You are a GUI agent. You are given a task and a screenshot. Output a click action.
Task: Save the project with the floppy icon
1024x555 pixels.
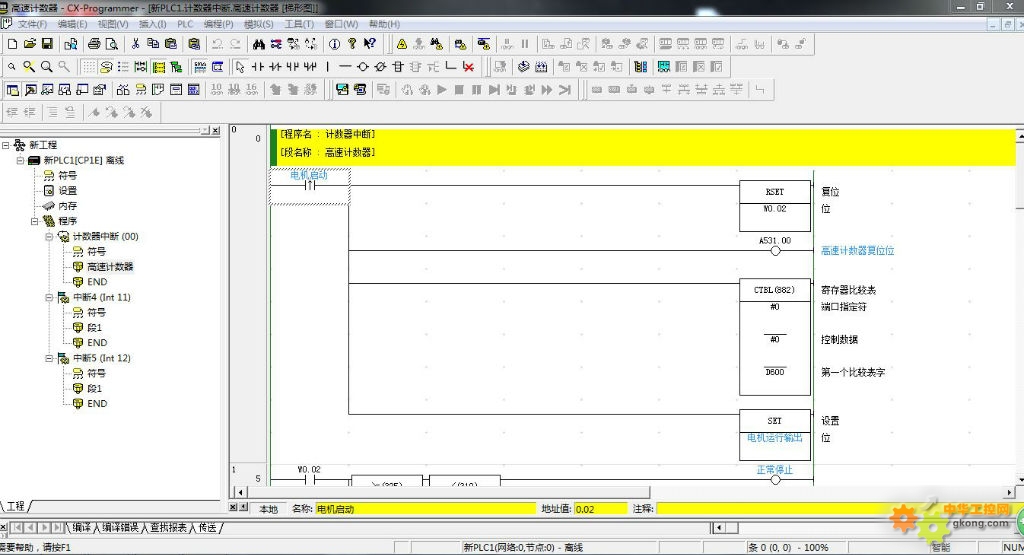pos(47,44)
